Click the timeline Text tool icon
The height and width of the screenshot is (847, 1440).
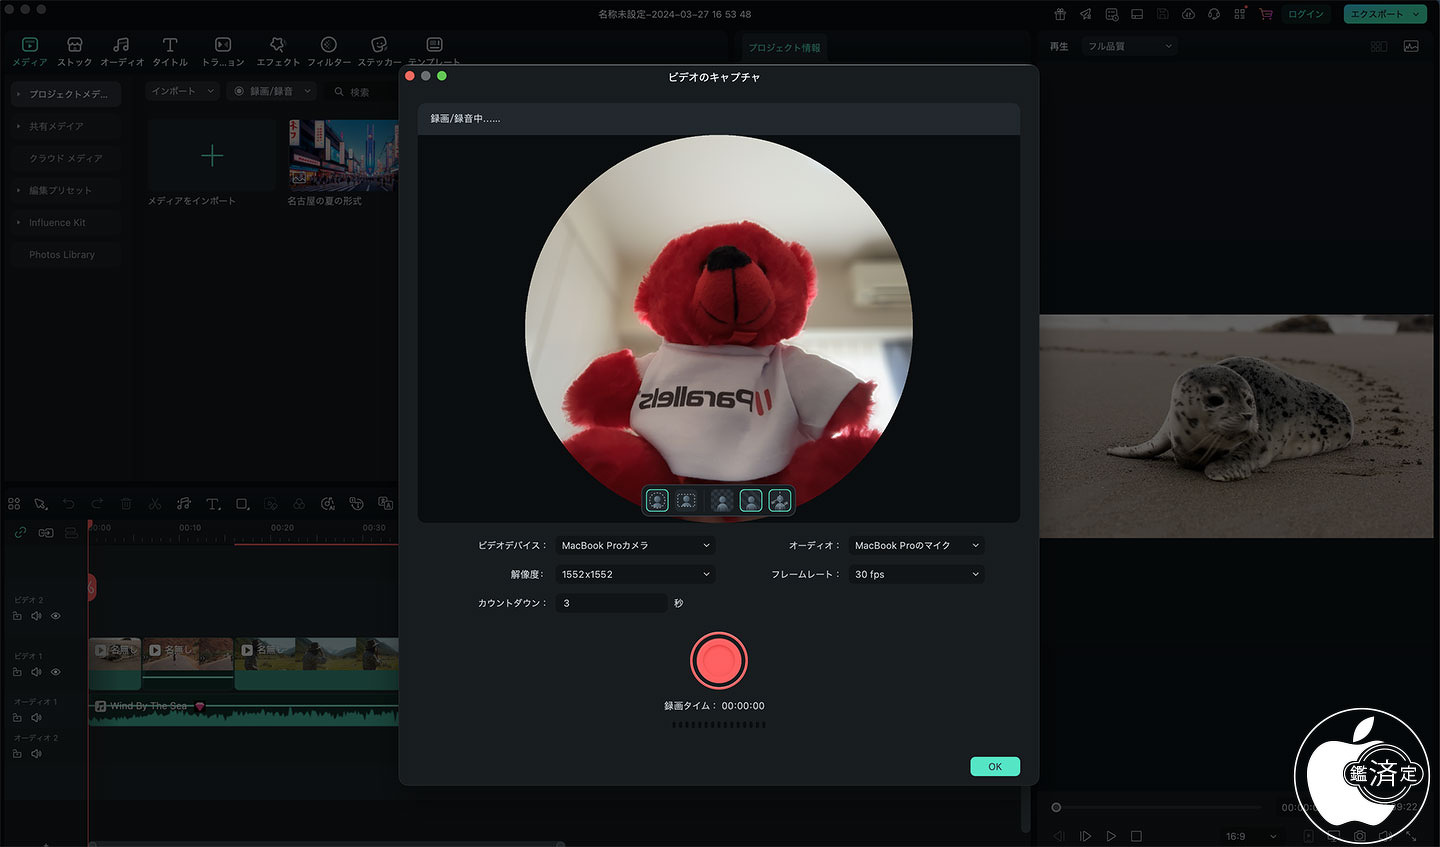[x=213, y=504]
